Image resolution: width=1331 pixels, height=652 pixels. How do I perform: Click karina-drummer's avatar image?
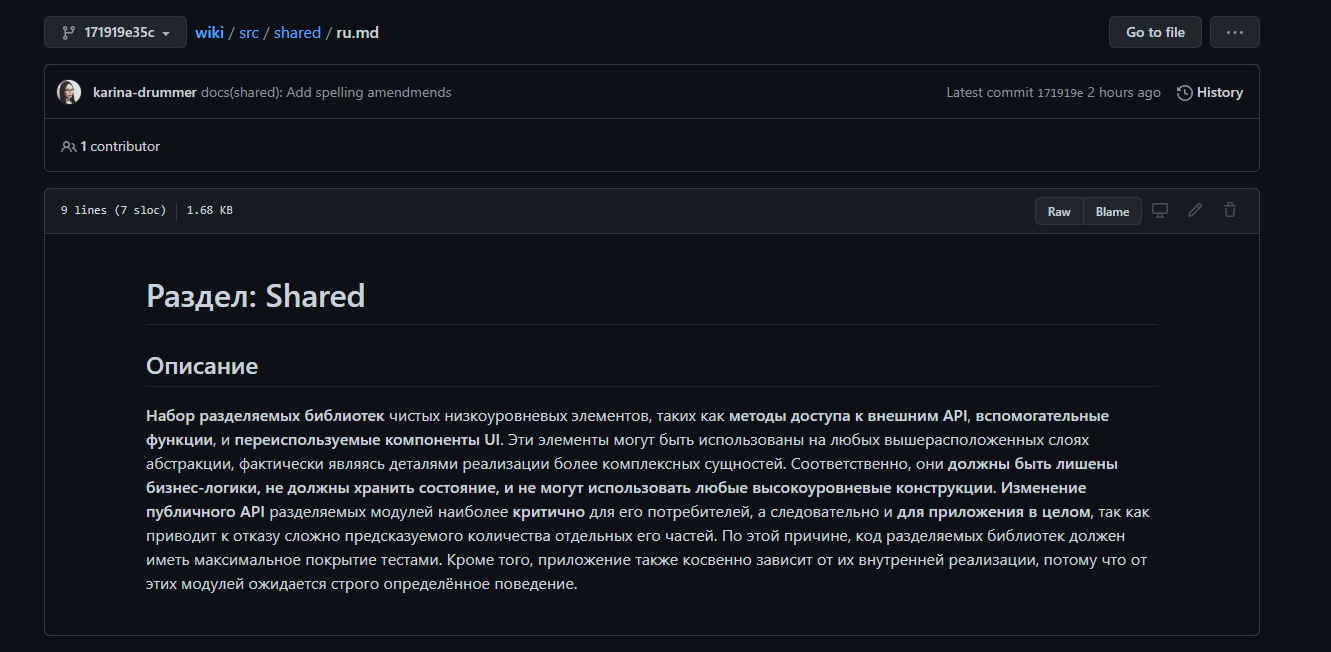(69, 92)
